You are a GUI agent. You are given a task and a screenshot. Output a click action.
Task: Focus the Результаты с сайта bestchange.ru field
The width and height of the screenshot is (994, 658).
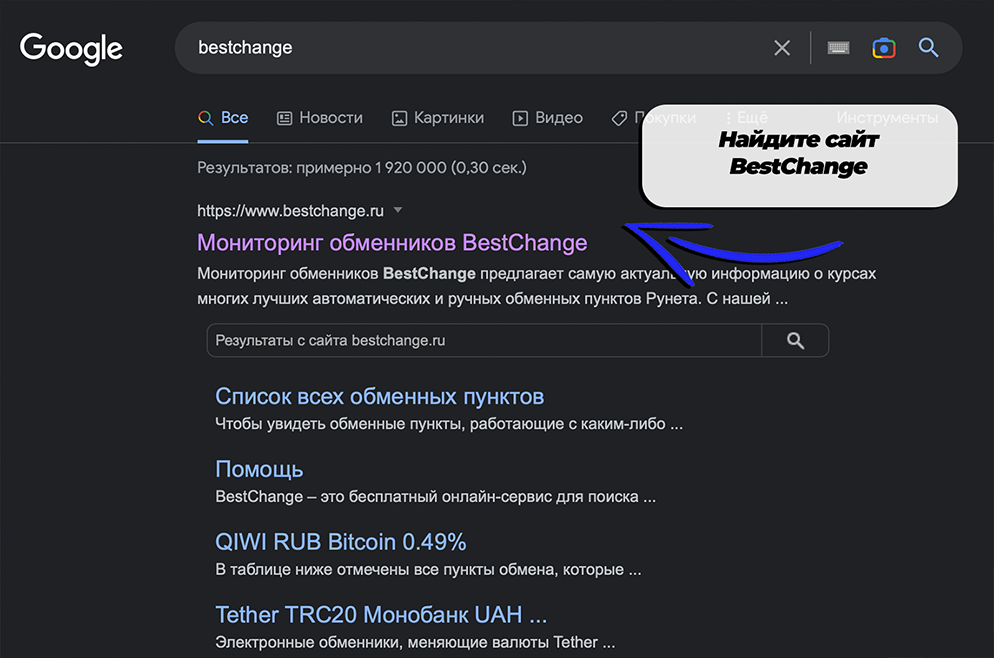point(484,340)
